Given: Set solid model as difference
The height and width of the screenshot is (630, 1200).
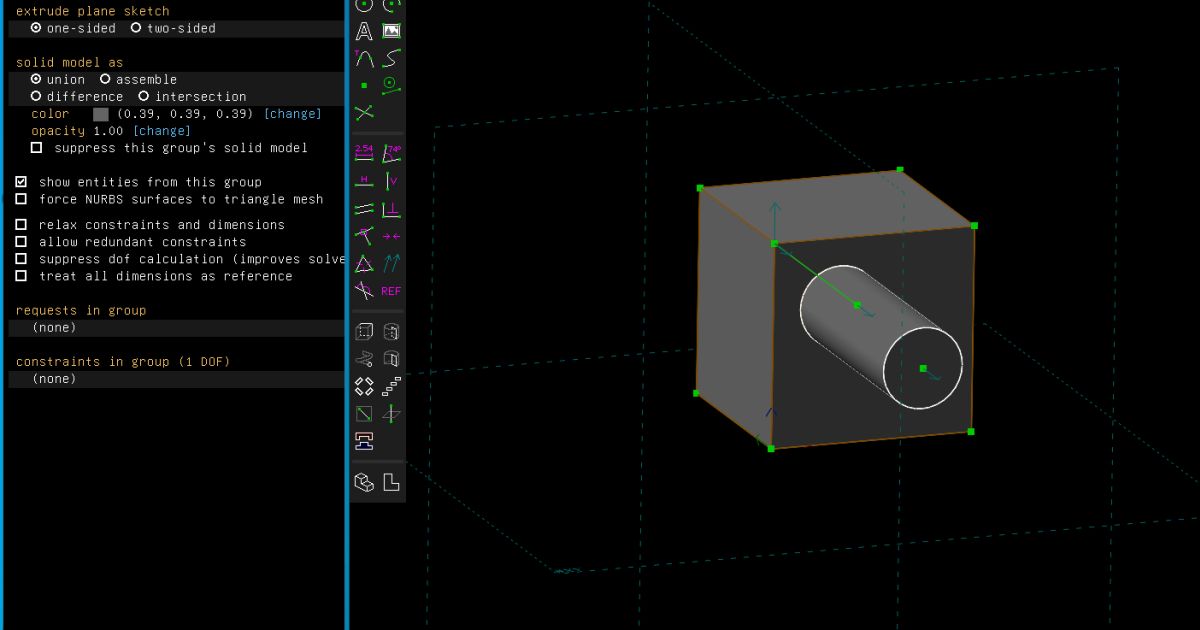Looking at the screenshot, I should click(77, 96).
